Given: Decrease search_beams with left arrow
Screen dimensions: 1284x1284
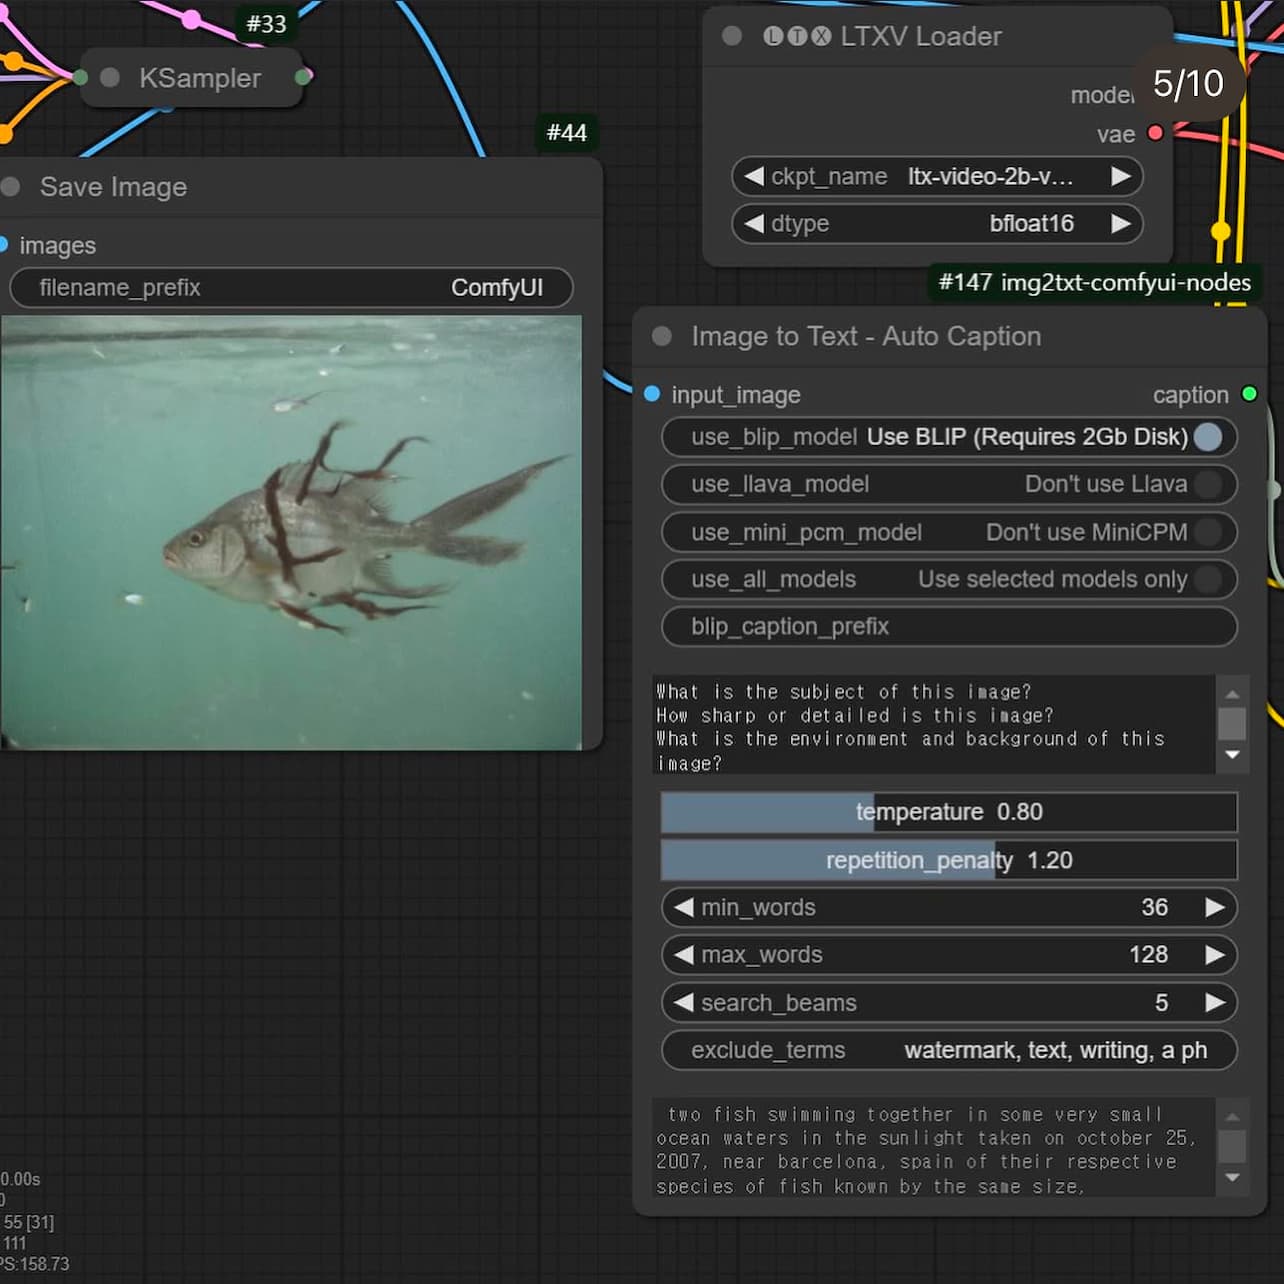Looking at the screenshot, I should 684,1002.
